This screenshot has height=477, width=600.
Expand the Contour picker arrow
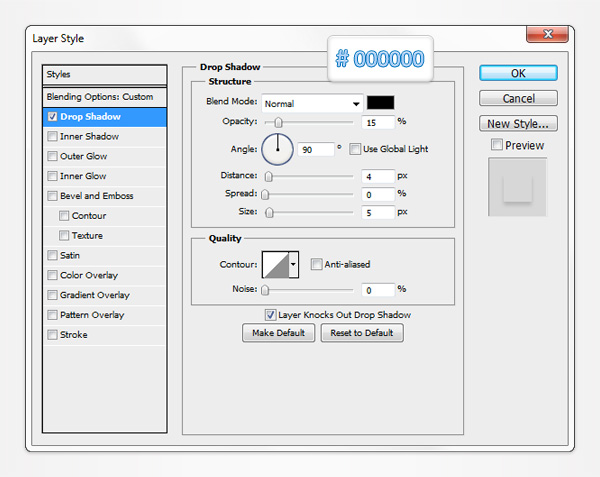(x=293, y=264)
